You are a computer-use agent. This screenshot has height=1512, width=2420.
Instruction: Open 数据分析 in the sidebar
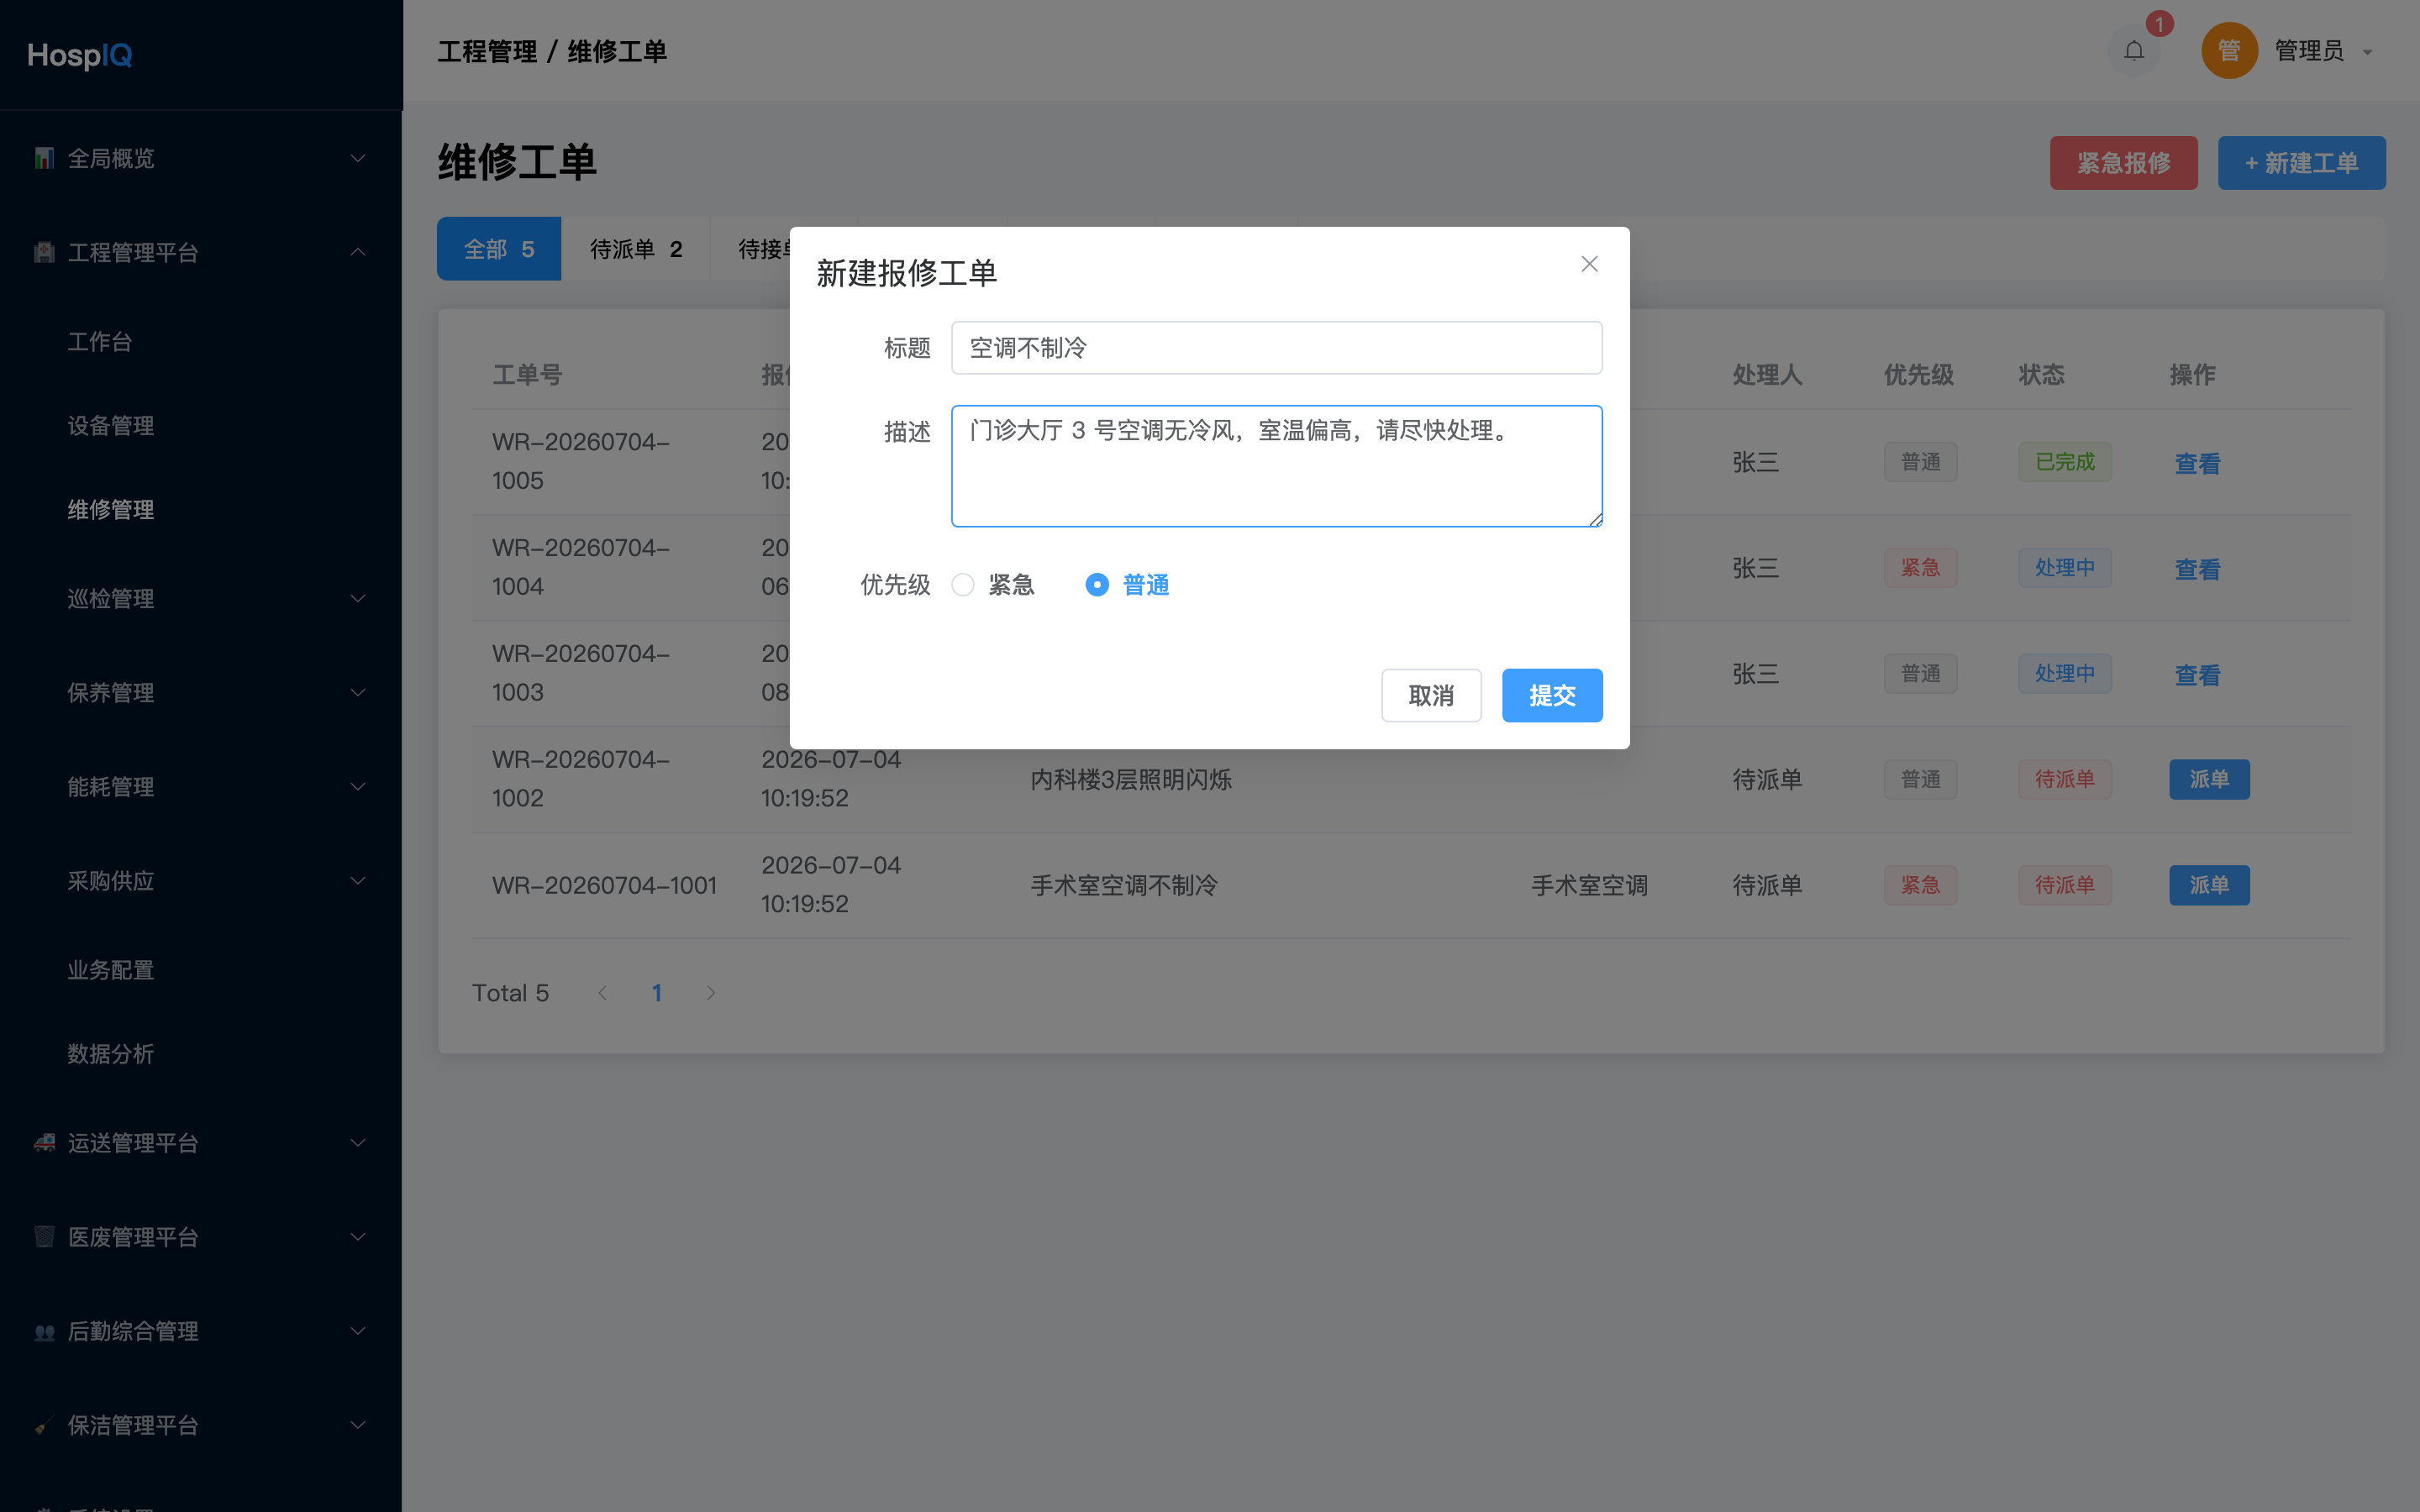click(111, 1053)
